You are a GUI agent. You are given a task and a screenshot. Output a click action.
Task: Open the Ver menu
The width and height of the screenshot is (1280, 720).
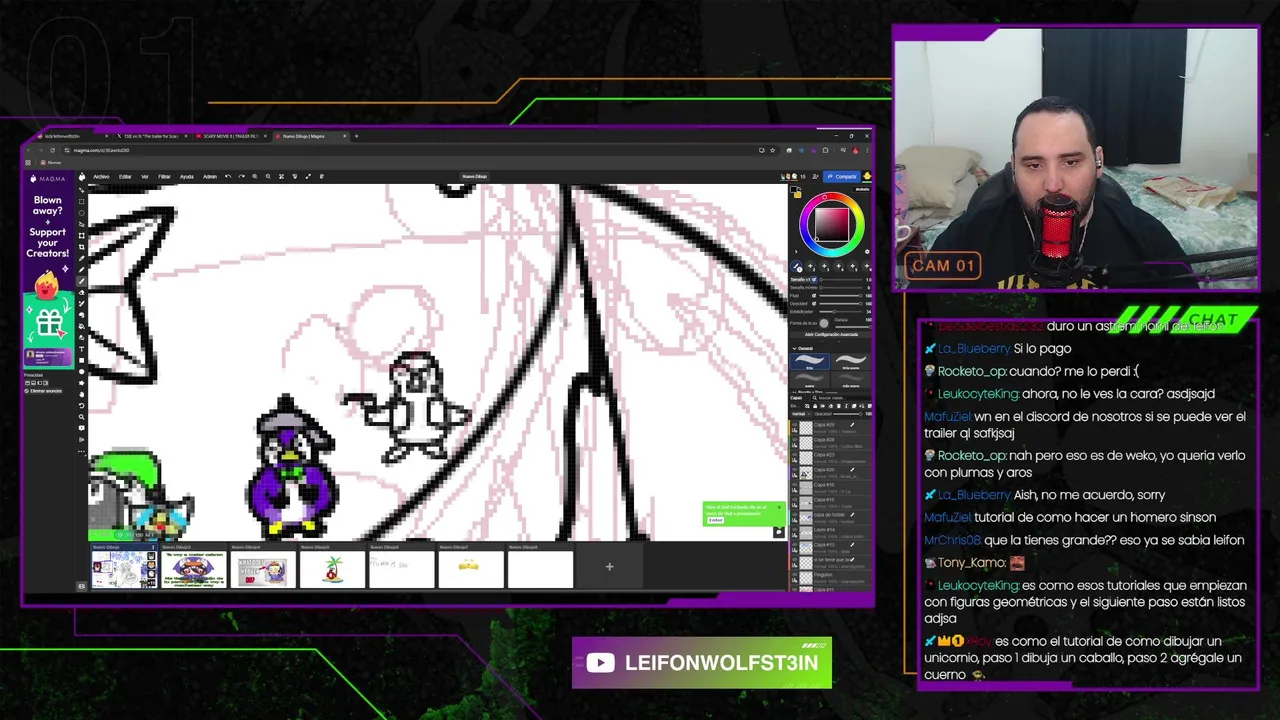pos(144,177)
